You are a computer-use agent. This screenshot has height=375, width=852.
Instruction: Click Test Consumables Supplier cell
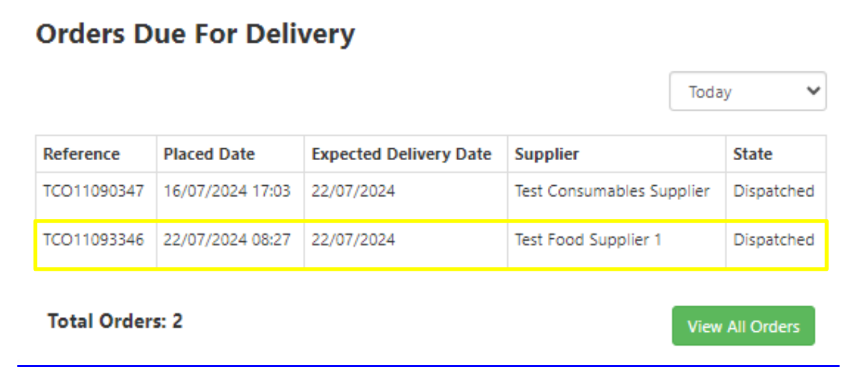pos(612,191)
